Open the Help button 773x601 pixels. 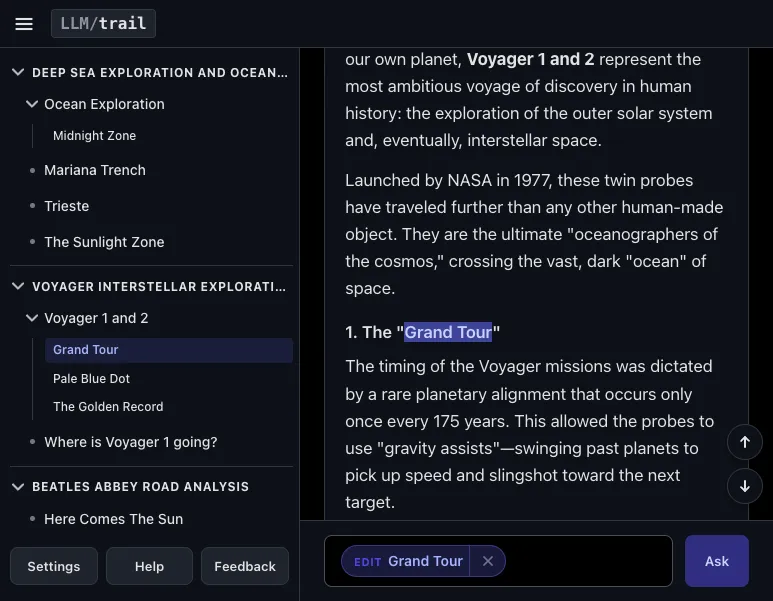tap(149, 566)
